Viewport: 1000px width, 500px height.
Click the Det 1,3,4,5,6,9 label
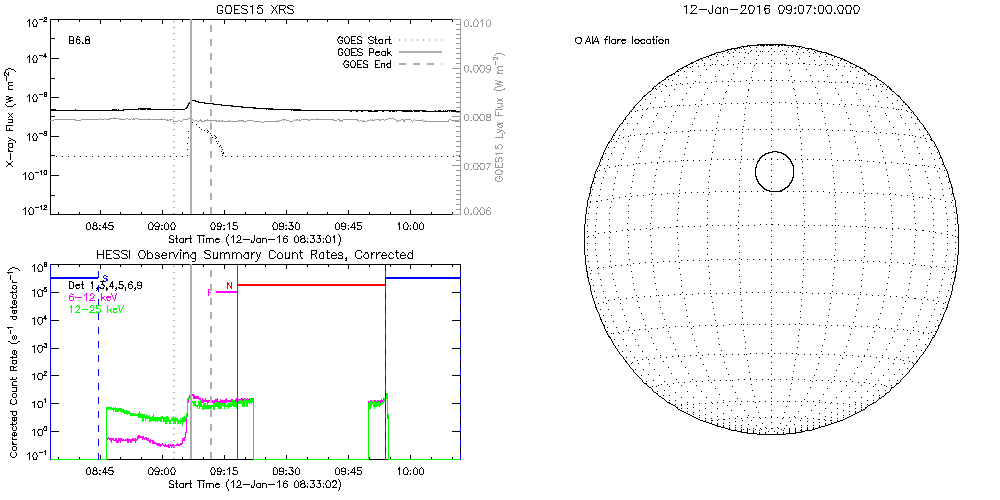[x=105, y=286]
